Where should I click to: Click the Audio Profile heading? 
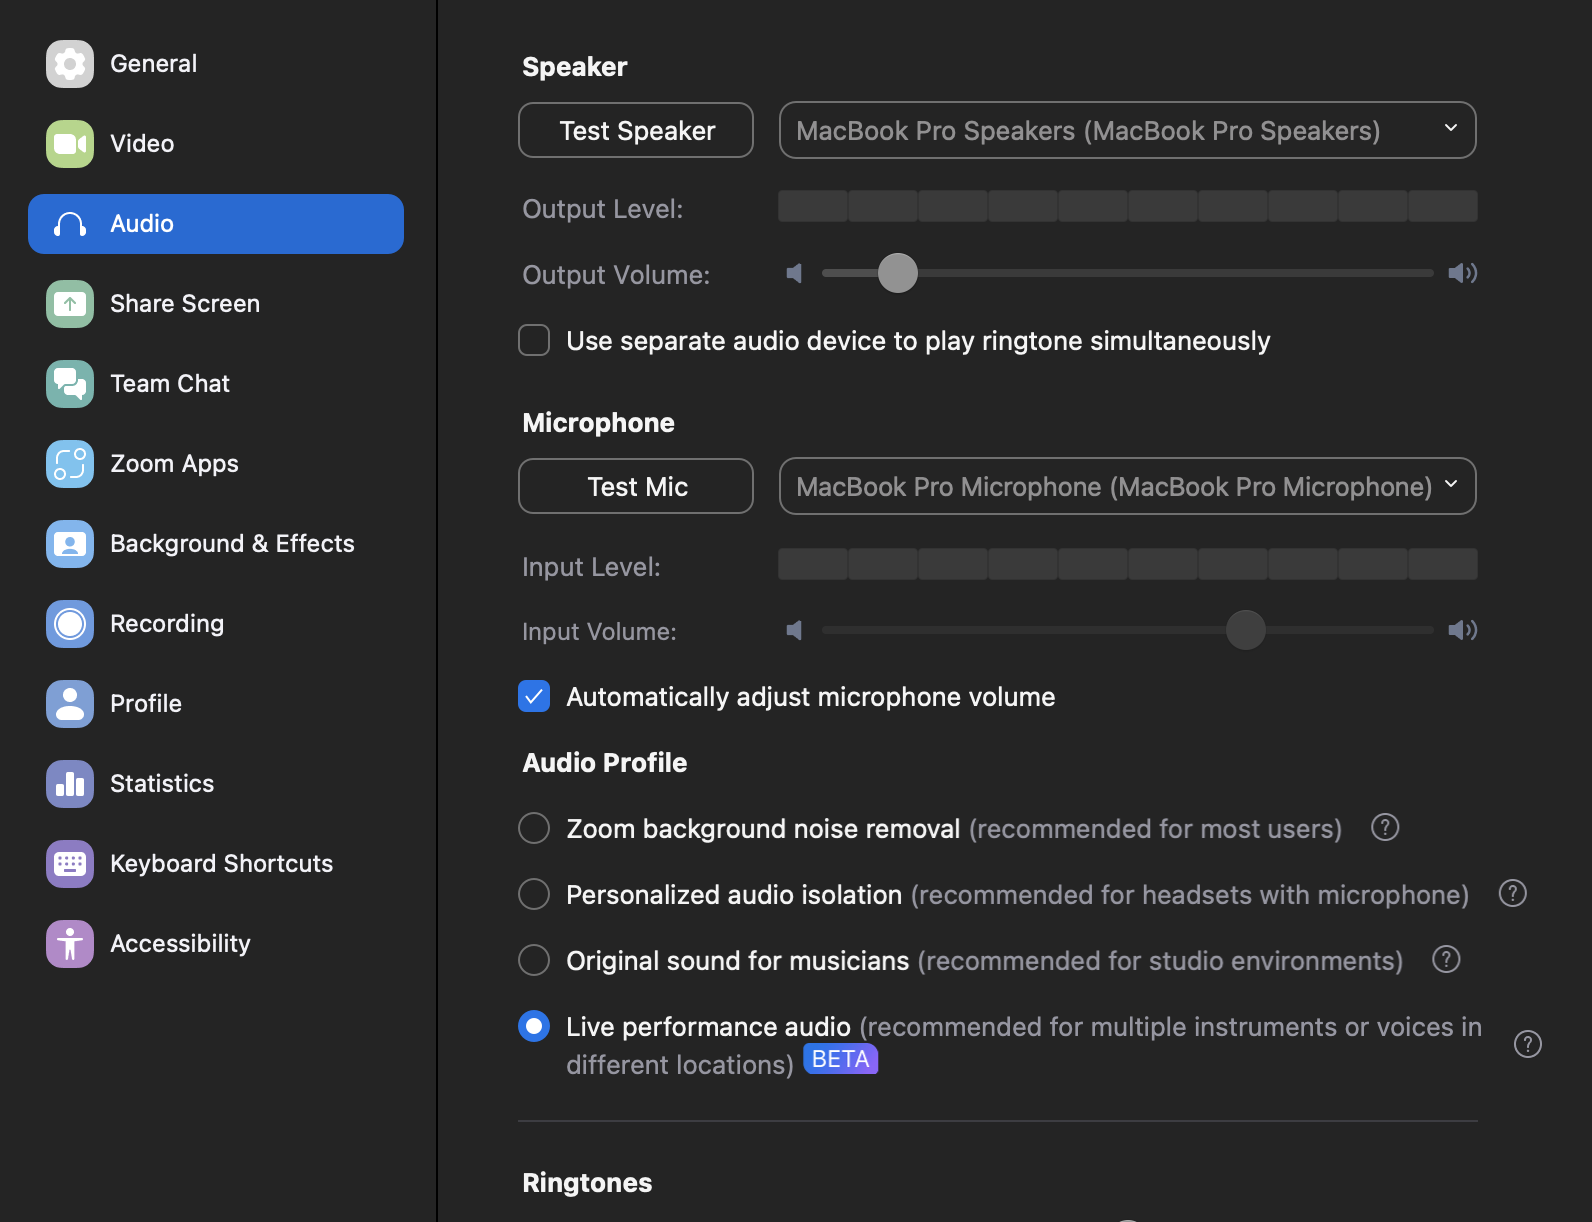(x=605, y=763)
